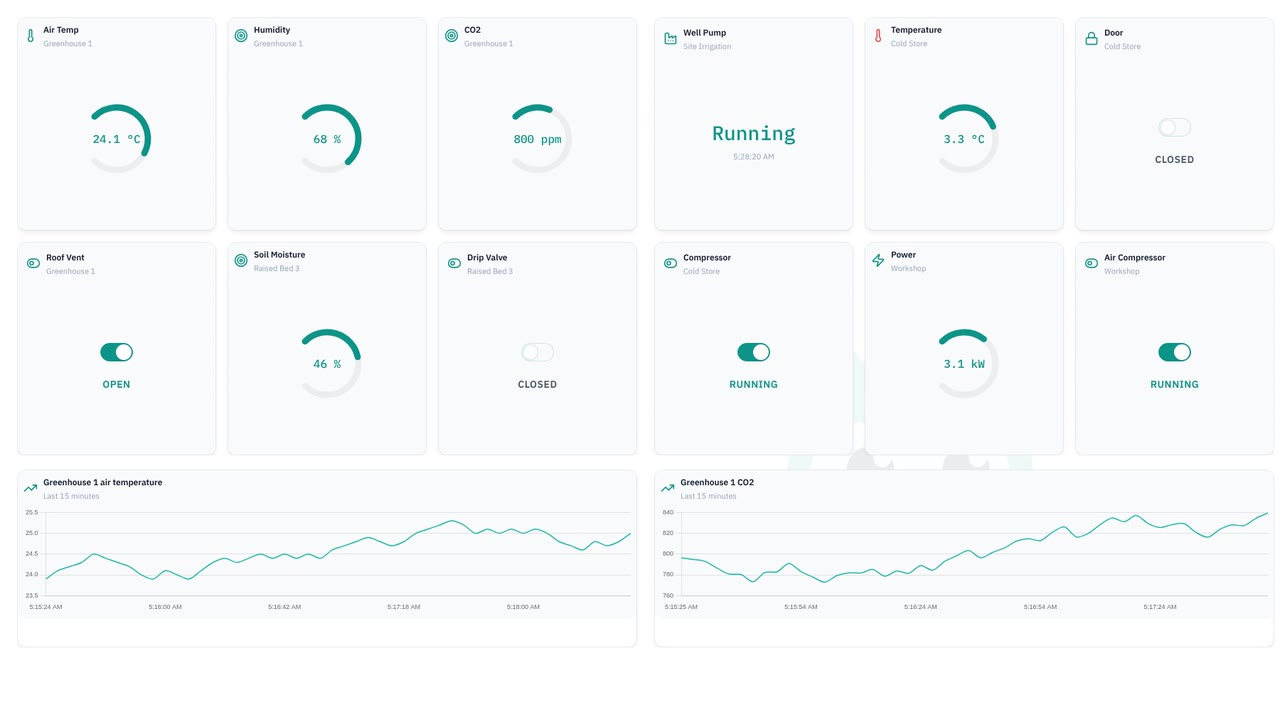Toggle the Roof Vent switch off
The image size is (1280, 720).
point(116,352)
